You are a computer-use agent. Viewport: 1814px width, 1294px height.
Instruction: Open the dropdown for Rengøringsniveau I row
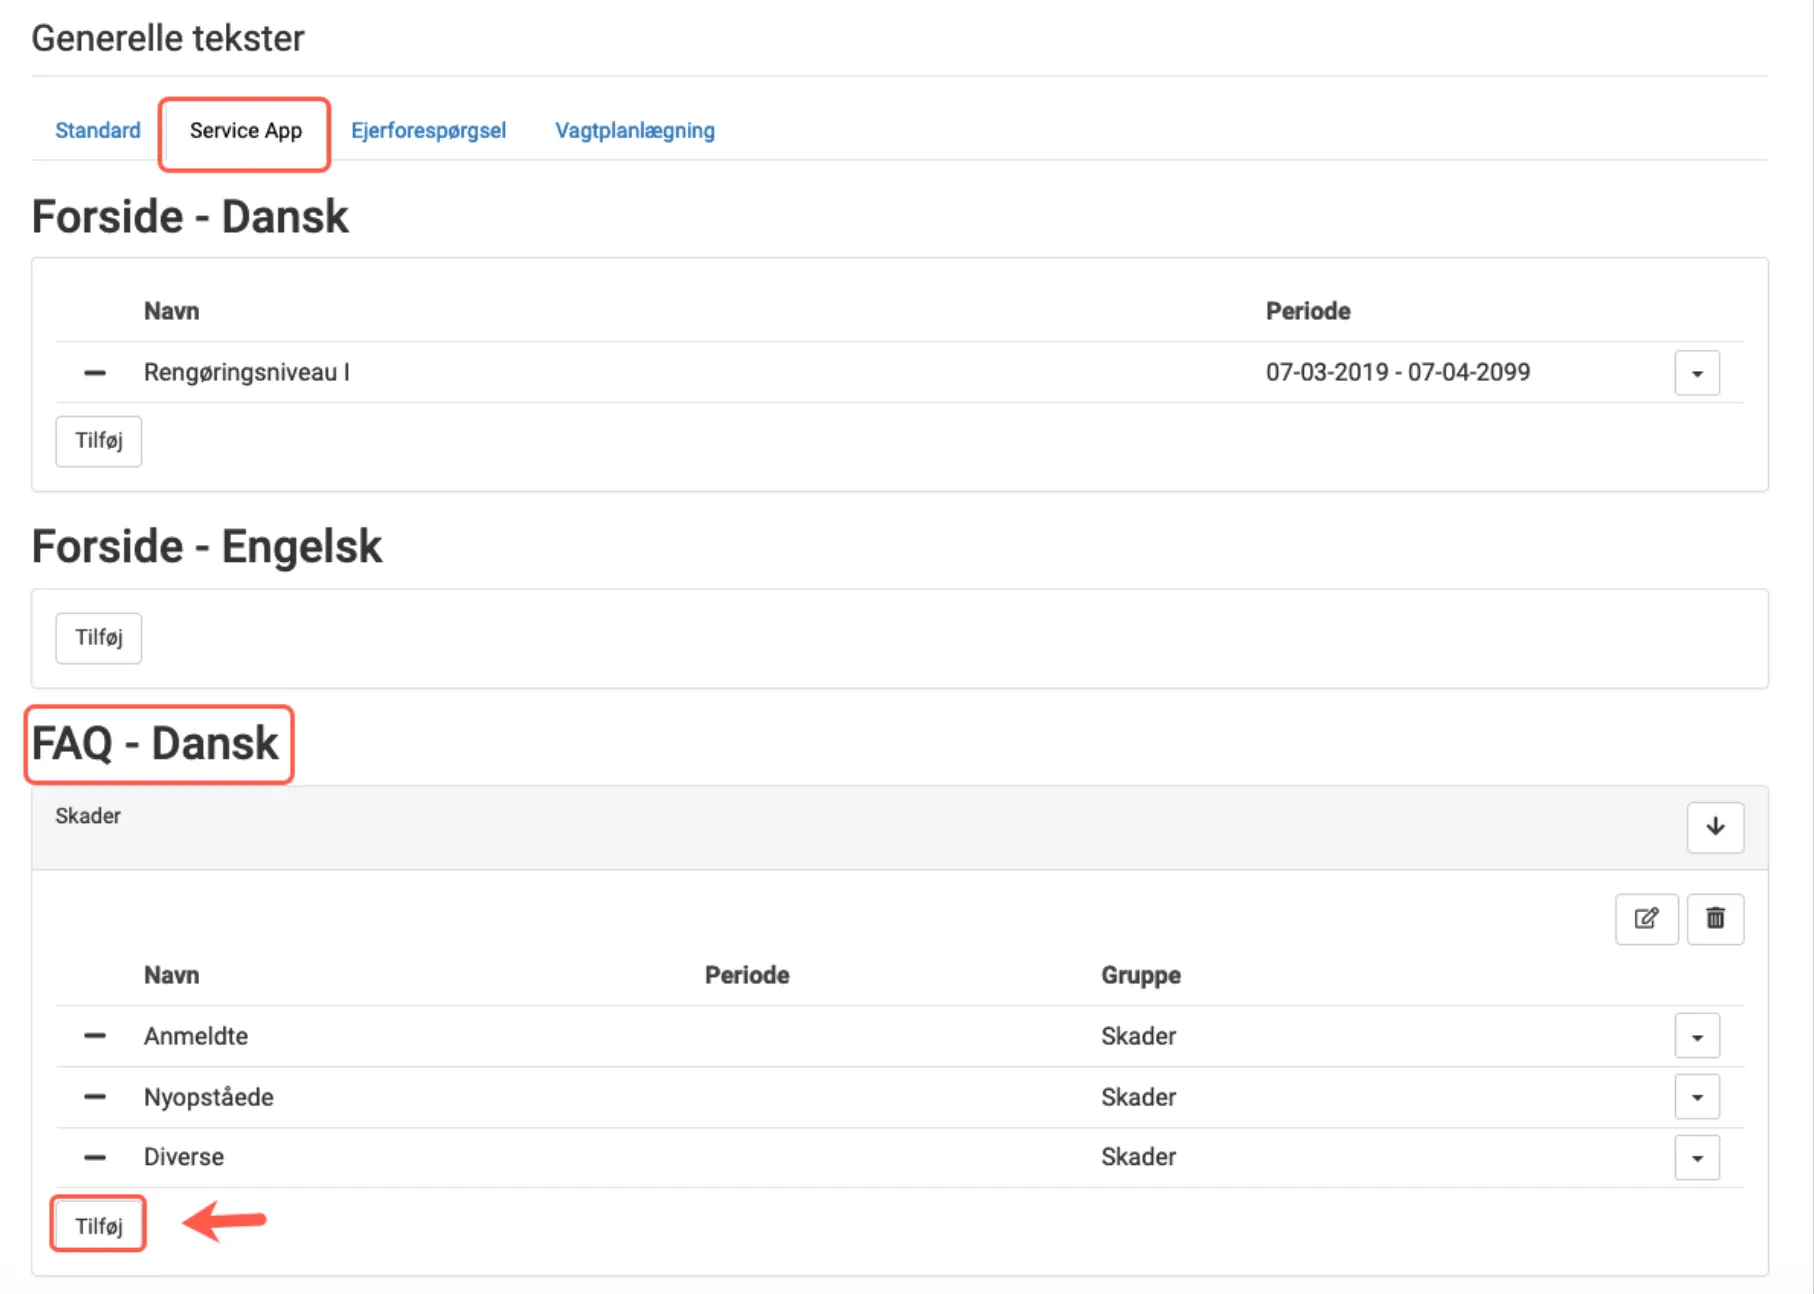pyautogui.click(x=1697, y=373)
